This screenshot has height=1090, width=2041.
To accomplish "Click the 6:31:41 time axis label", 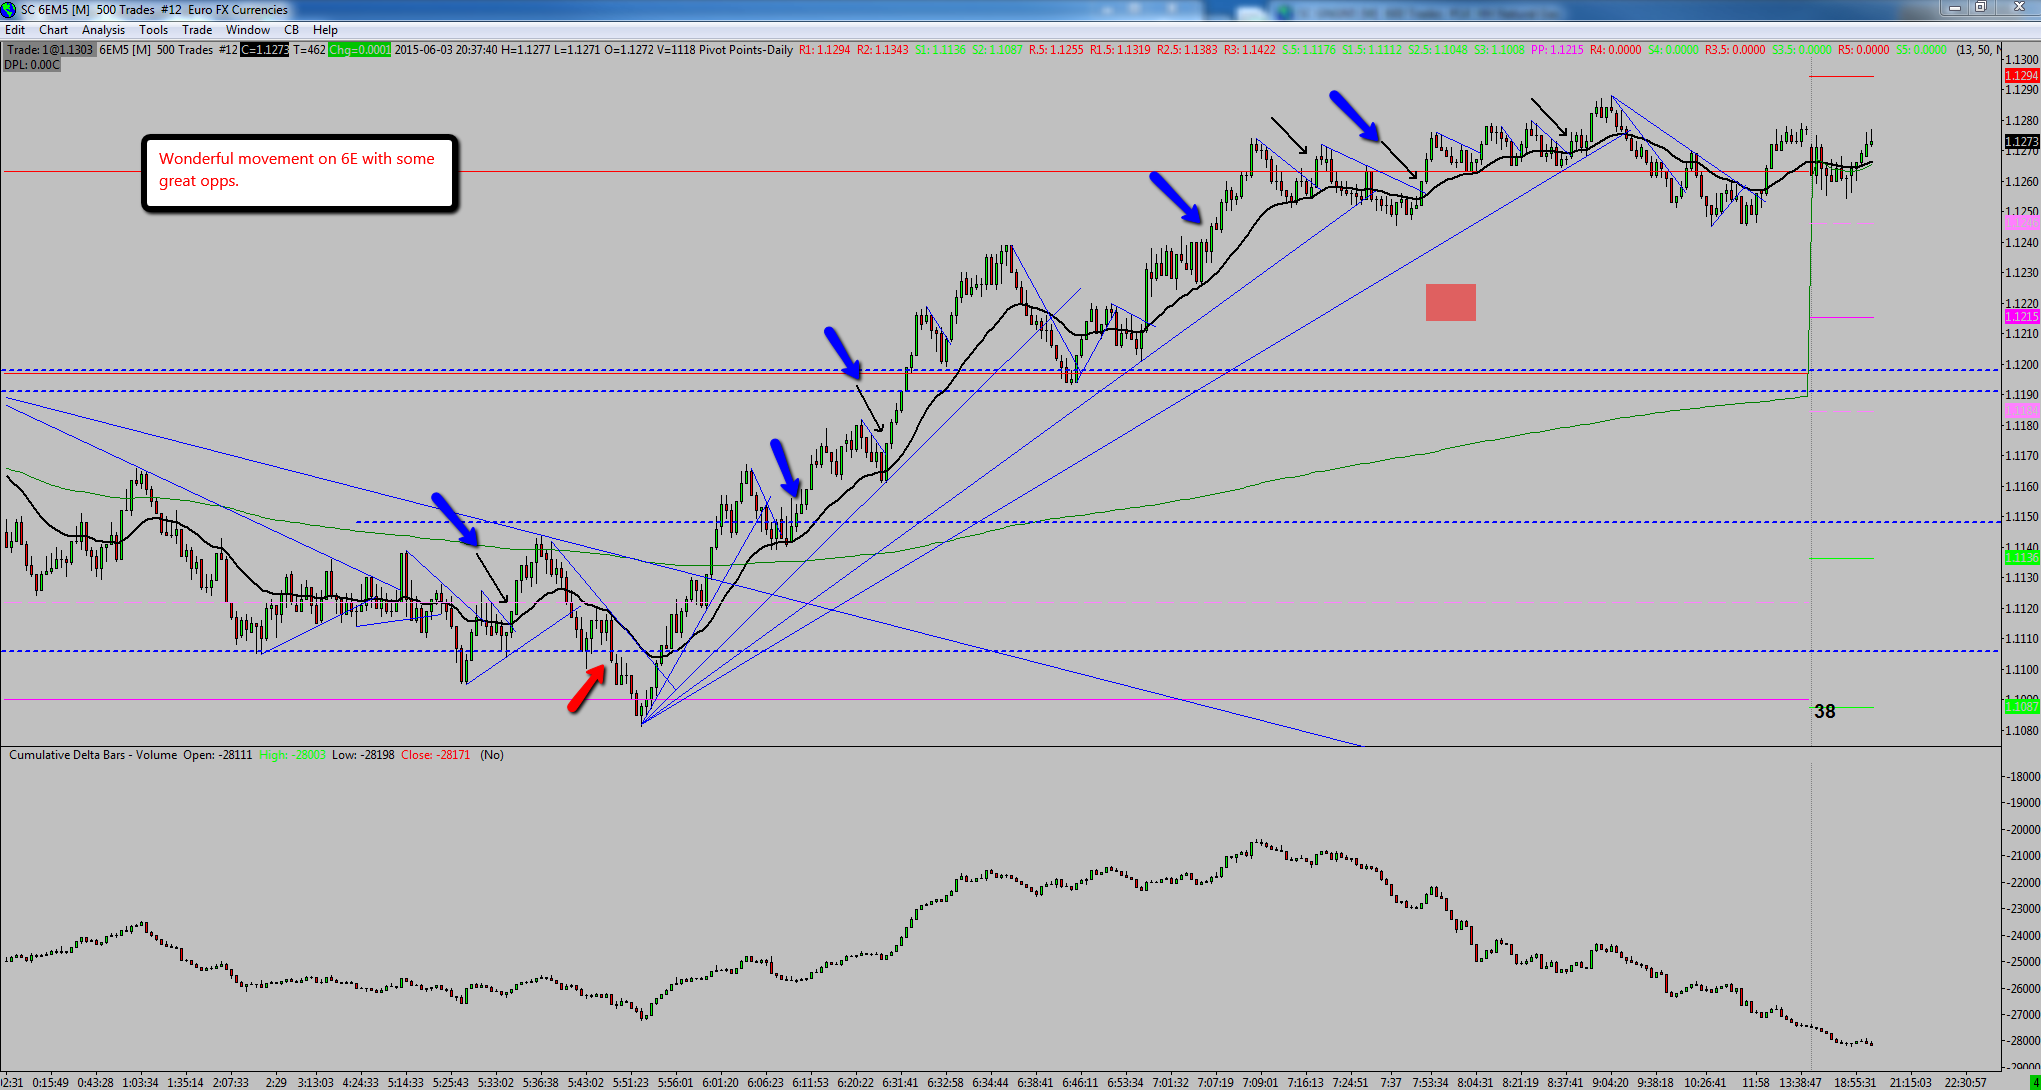I will (900, 1082).
